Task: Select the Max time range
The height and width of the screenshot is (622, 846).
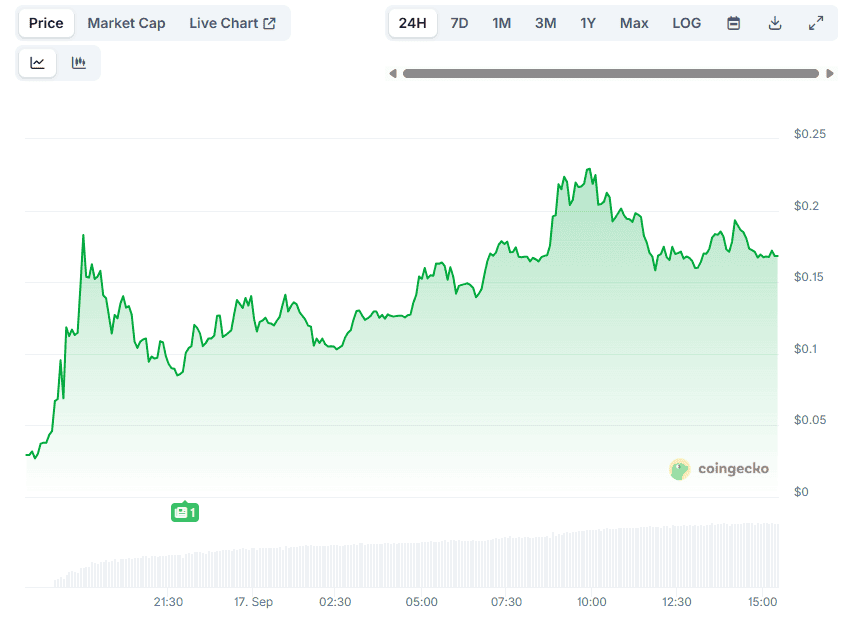Action: (634, 23)
